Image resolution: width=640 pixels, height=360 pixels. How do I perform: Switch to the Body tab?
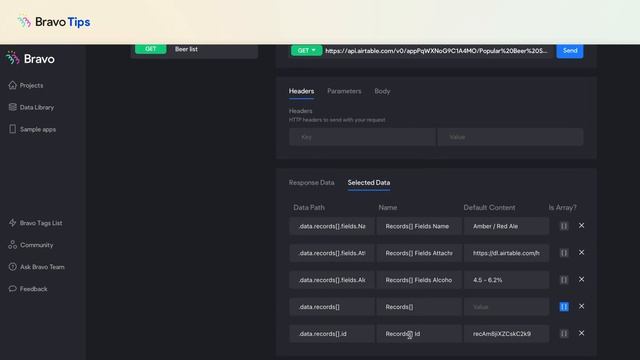(382, 91)
